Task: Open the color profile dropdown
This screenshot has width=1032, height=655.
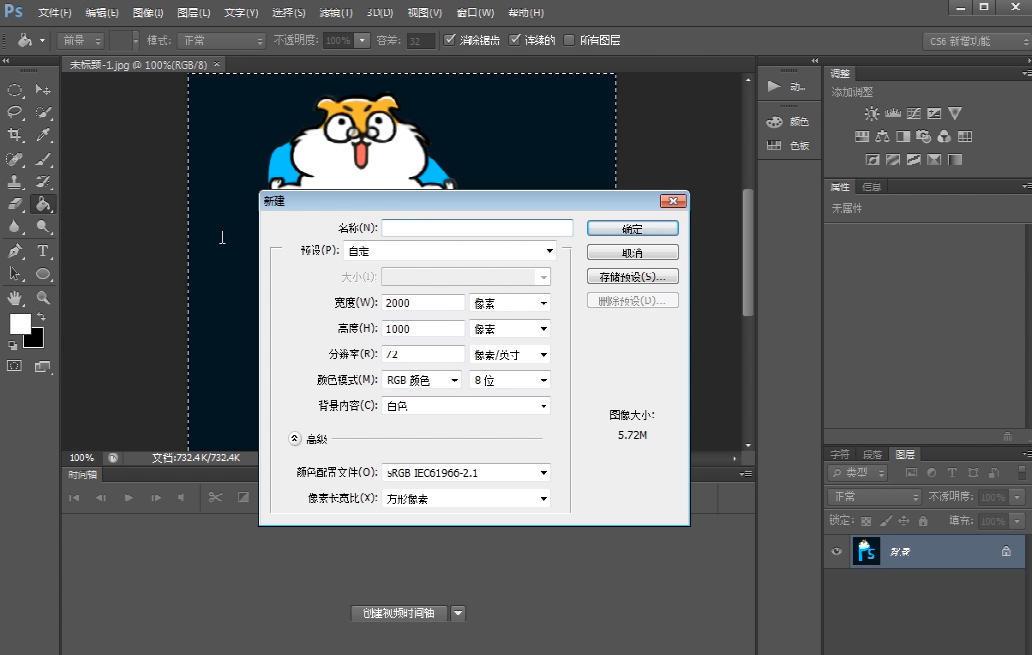Action: coord(466,473)
